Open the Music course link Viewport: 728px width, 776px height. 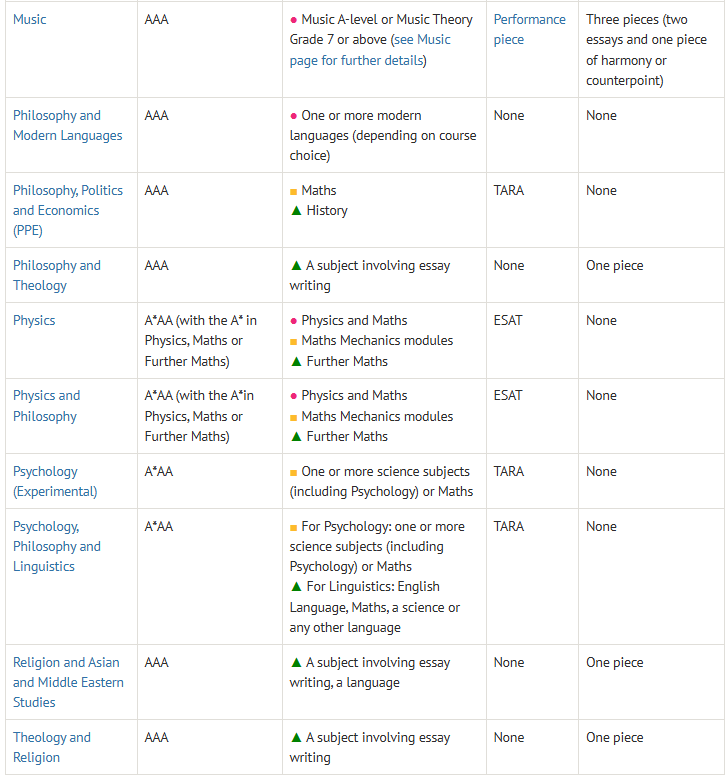(x=29, y=19)
